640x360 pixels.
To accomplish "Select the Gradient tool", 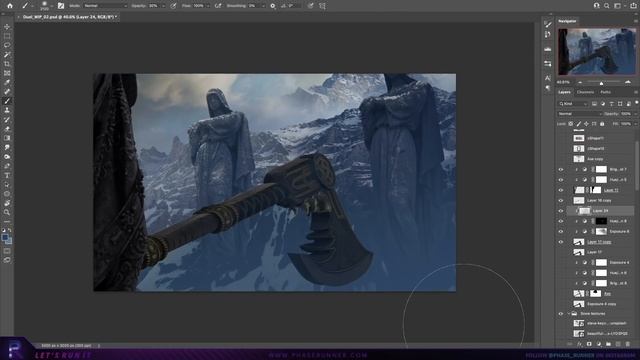I will point(7,138).
